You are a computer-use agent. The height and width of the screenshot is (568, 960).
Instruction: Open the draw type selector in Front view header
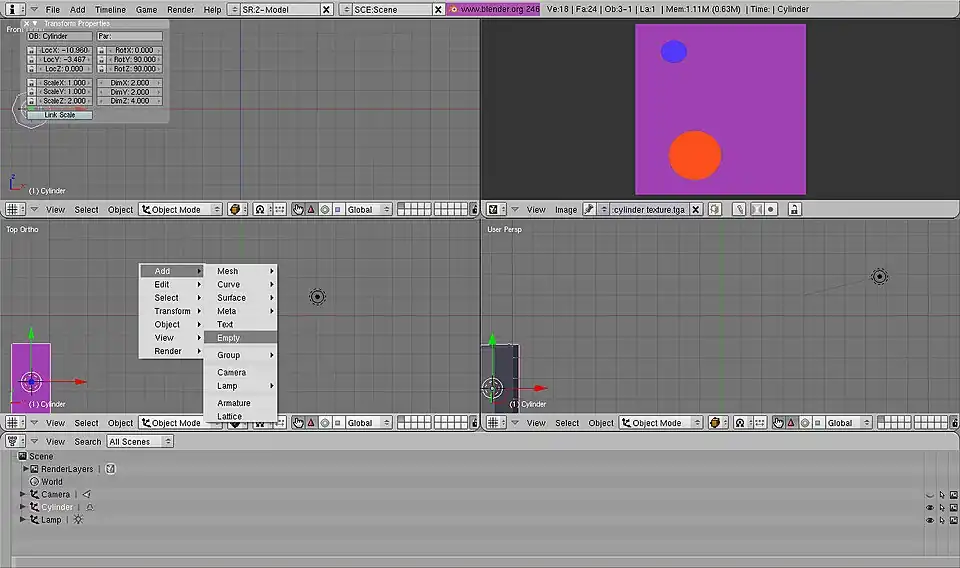237,210
